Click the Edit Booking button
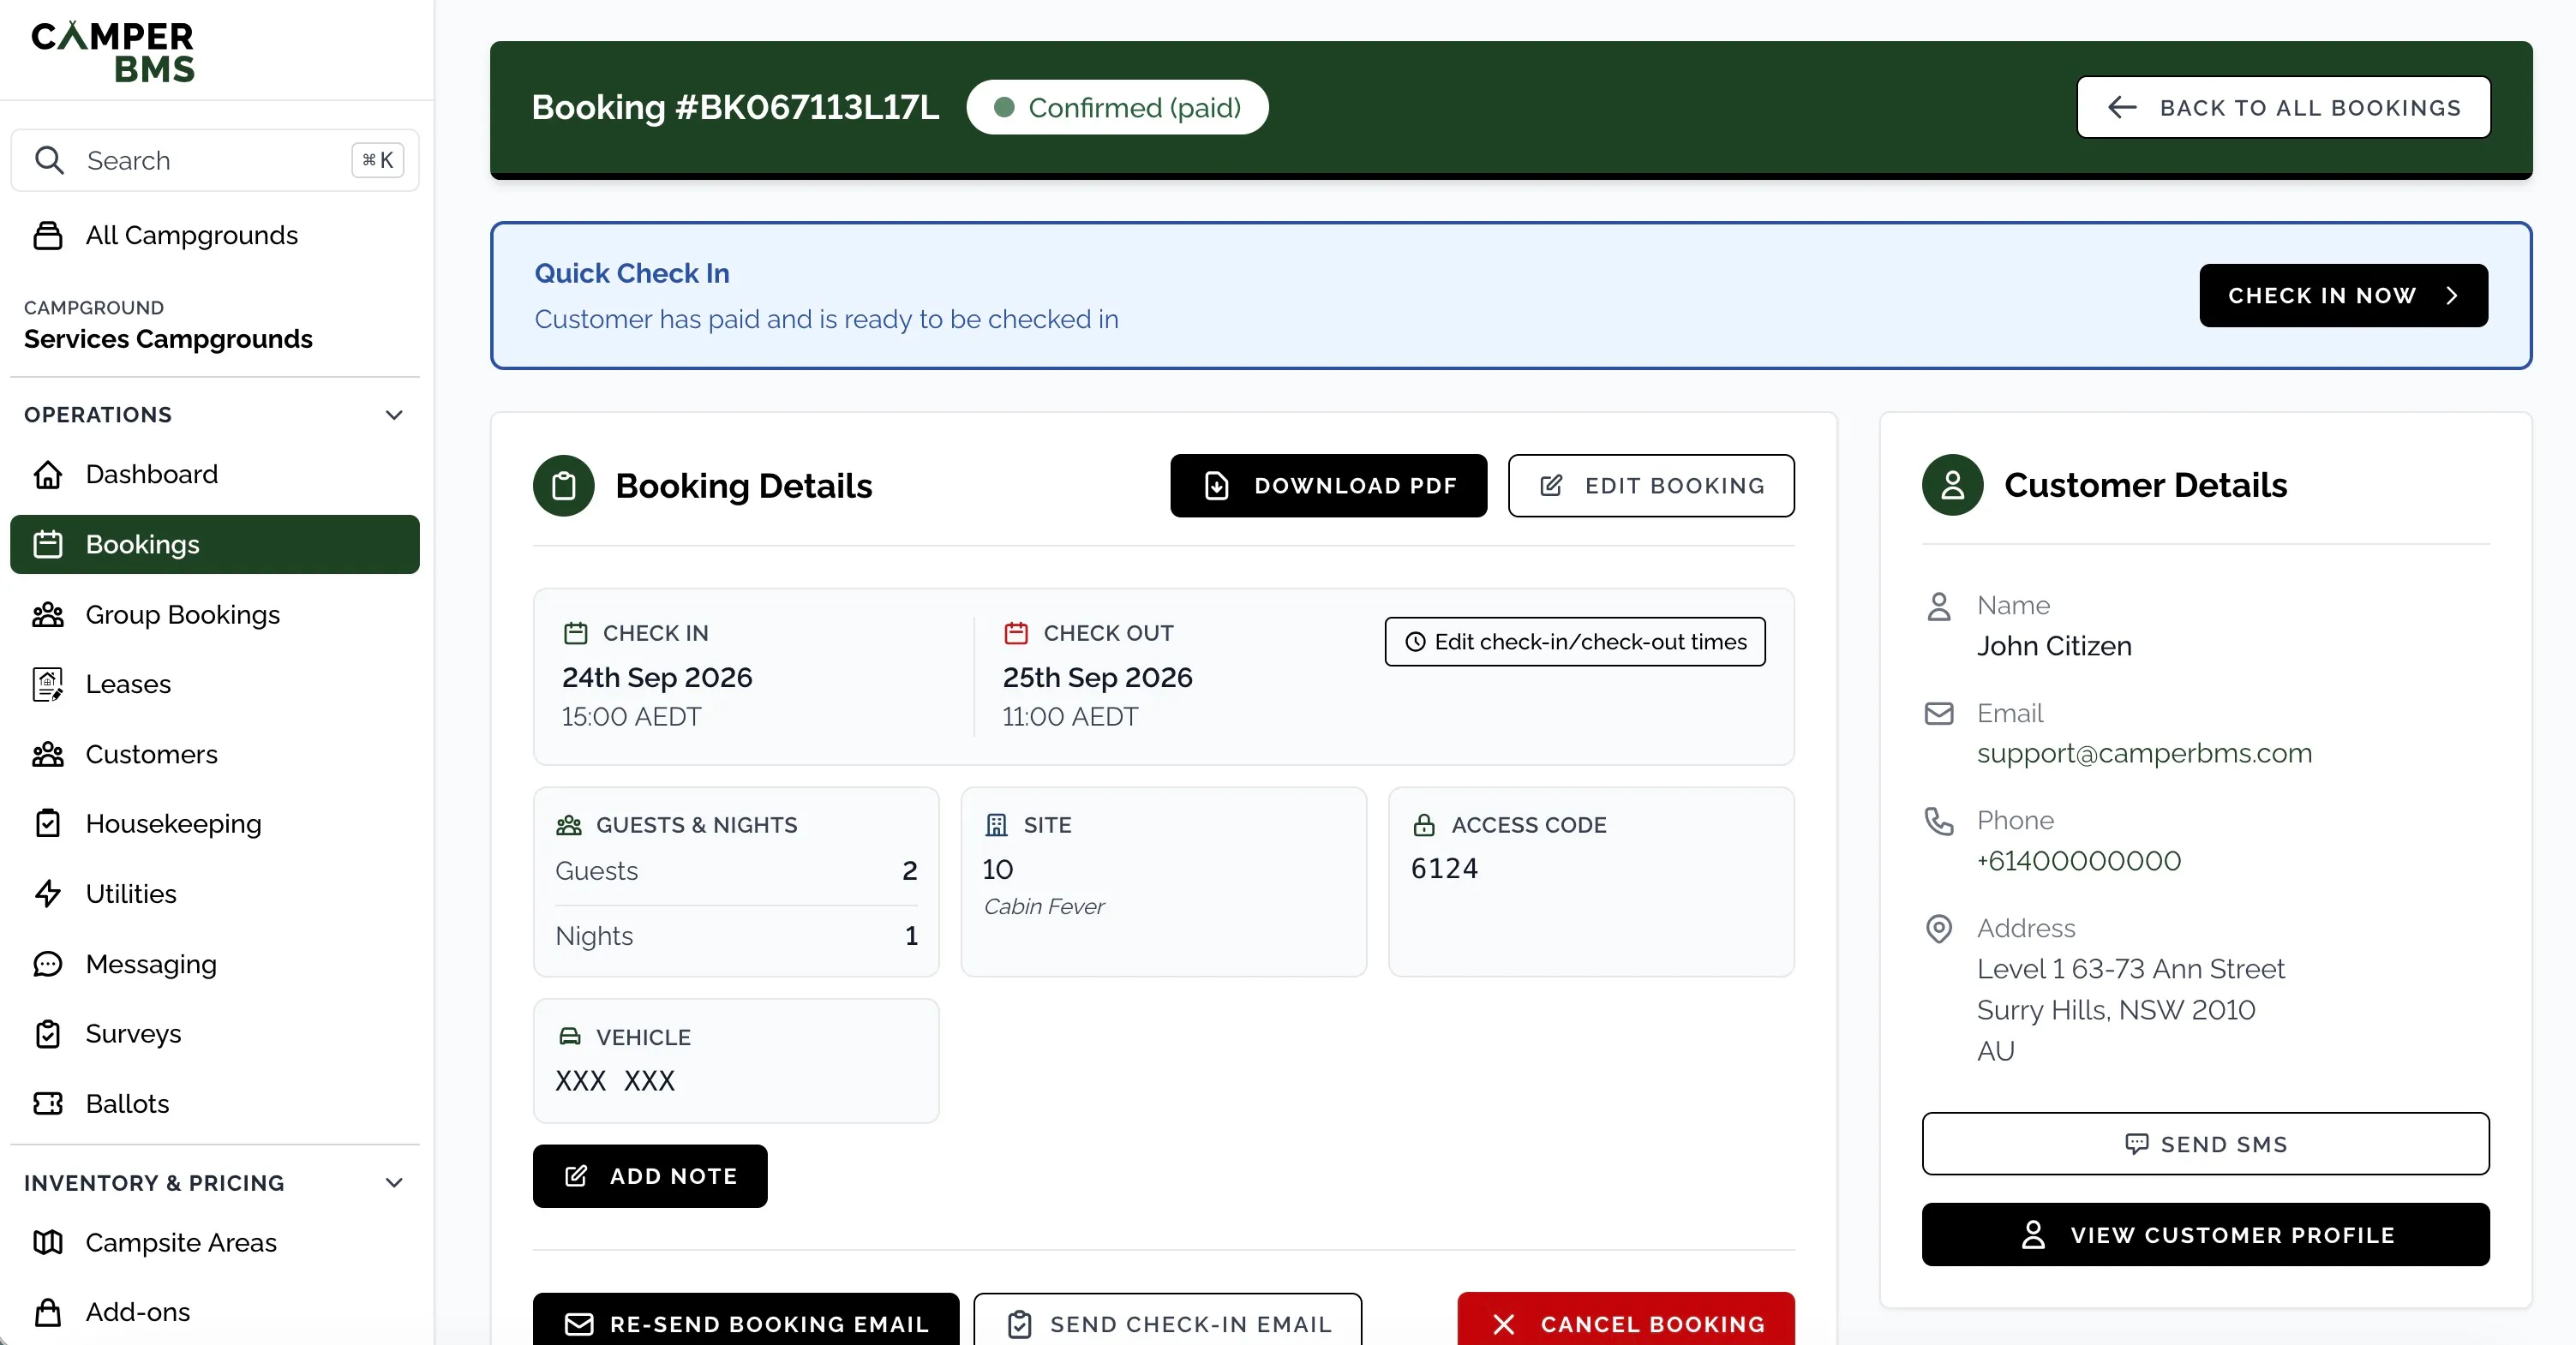 point(1651,486)
